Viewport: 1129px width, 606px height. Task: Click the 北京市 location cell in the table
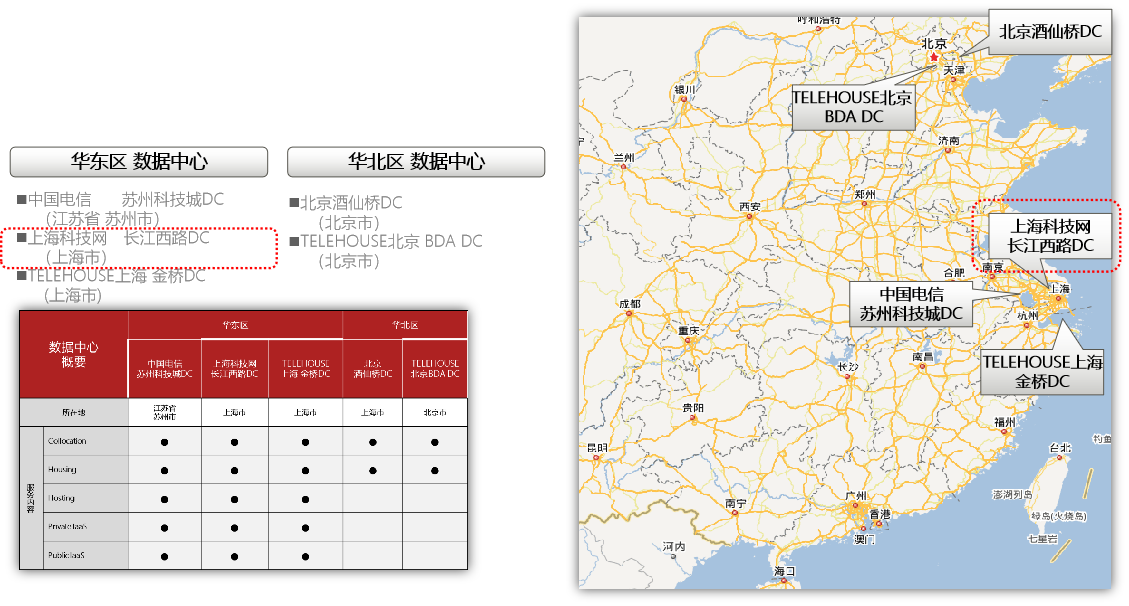coord(435,412)
